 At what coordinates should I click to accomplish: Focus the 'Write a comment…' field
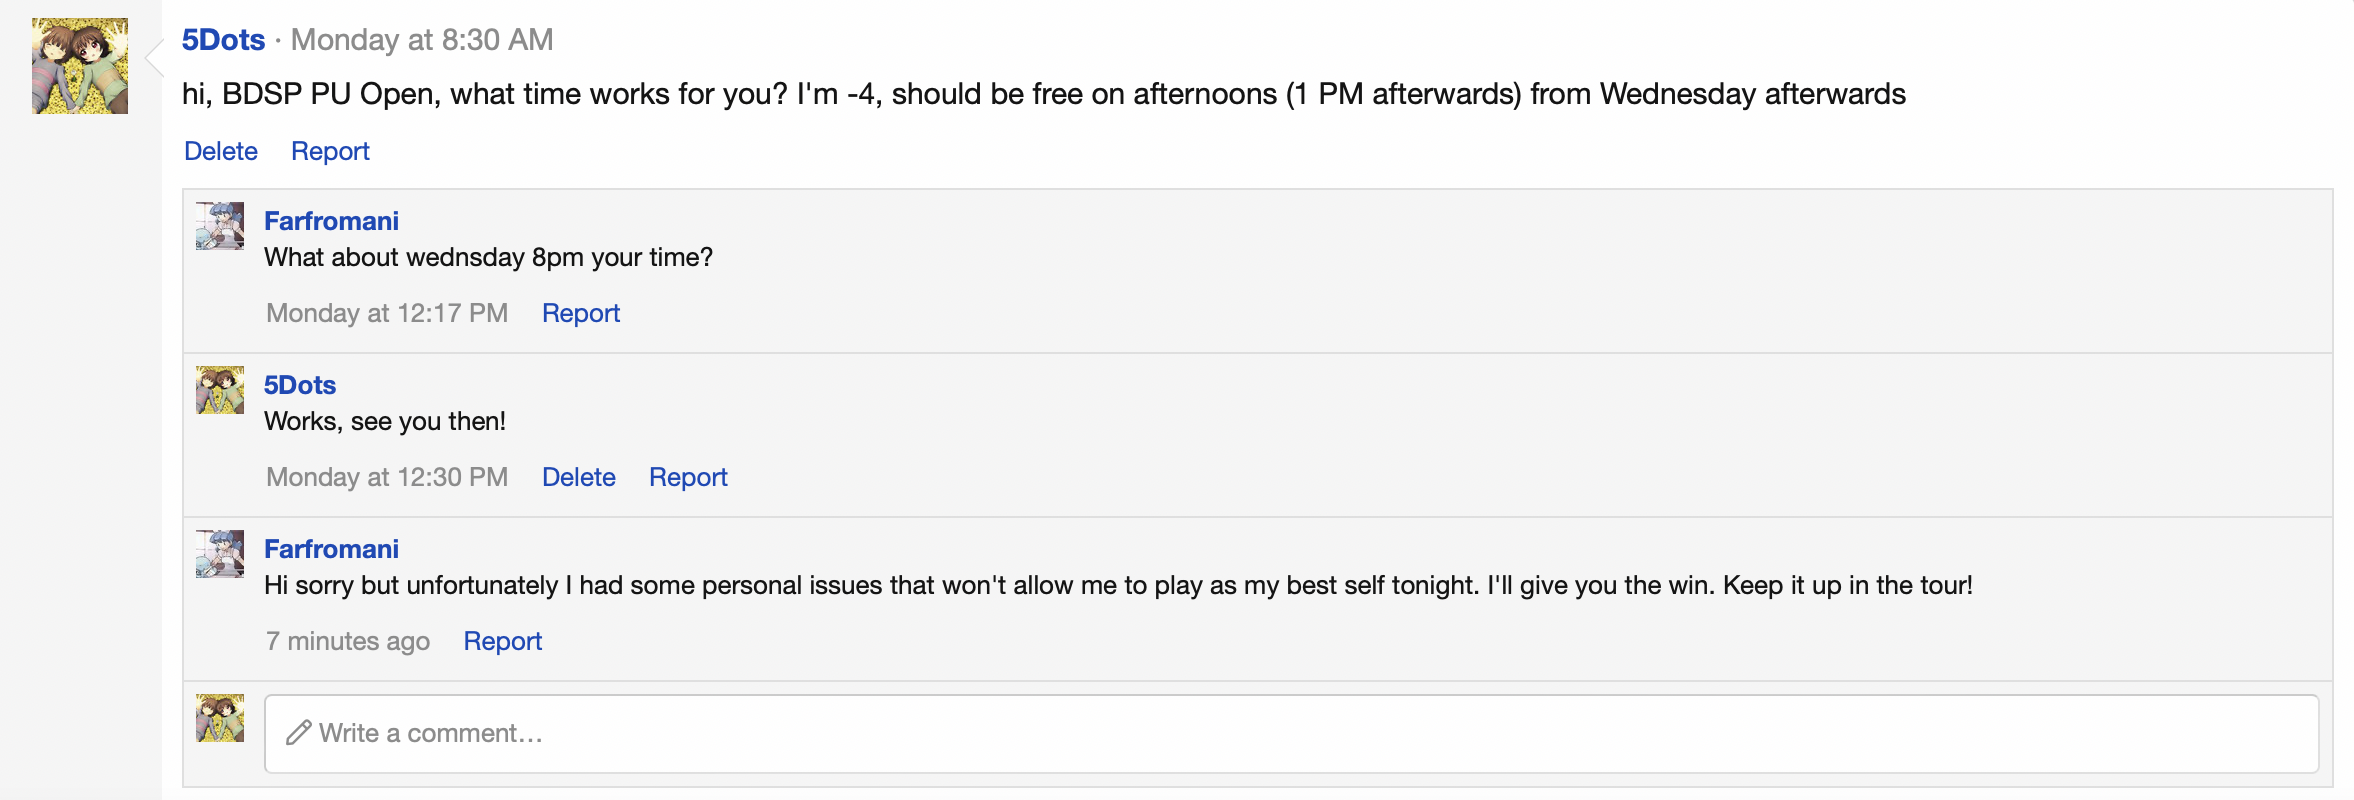click(1290, 734)
